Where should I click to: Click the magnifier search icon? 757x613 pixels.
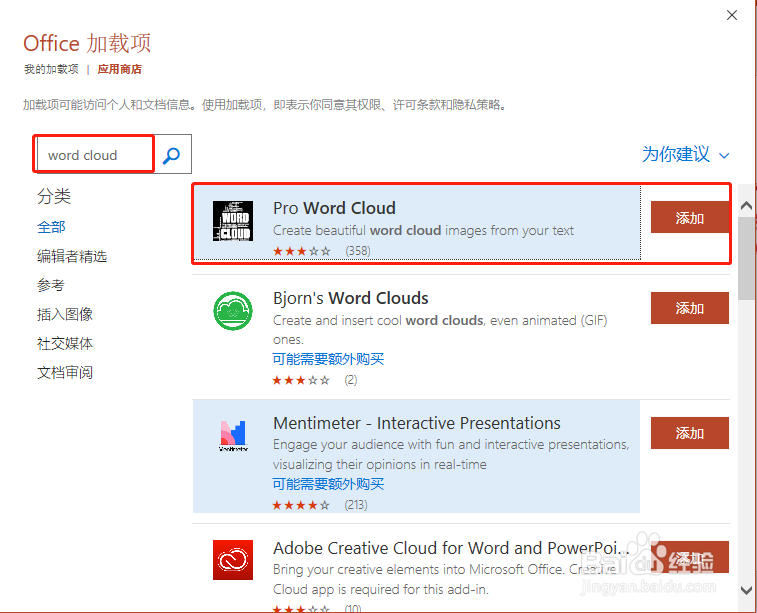pos(171,155)
